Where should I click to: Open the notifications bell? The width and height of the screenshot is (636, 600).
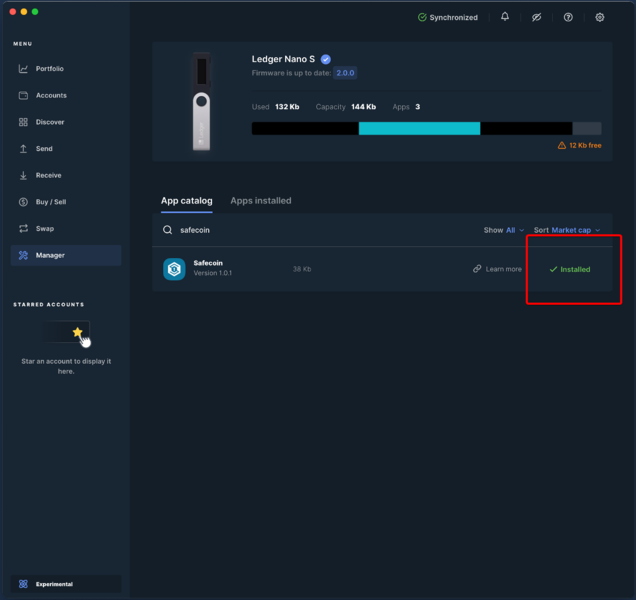pos(505,17)
